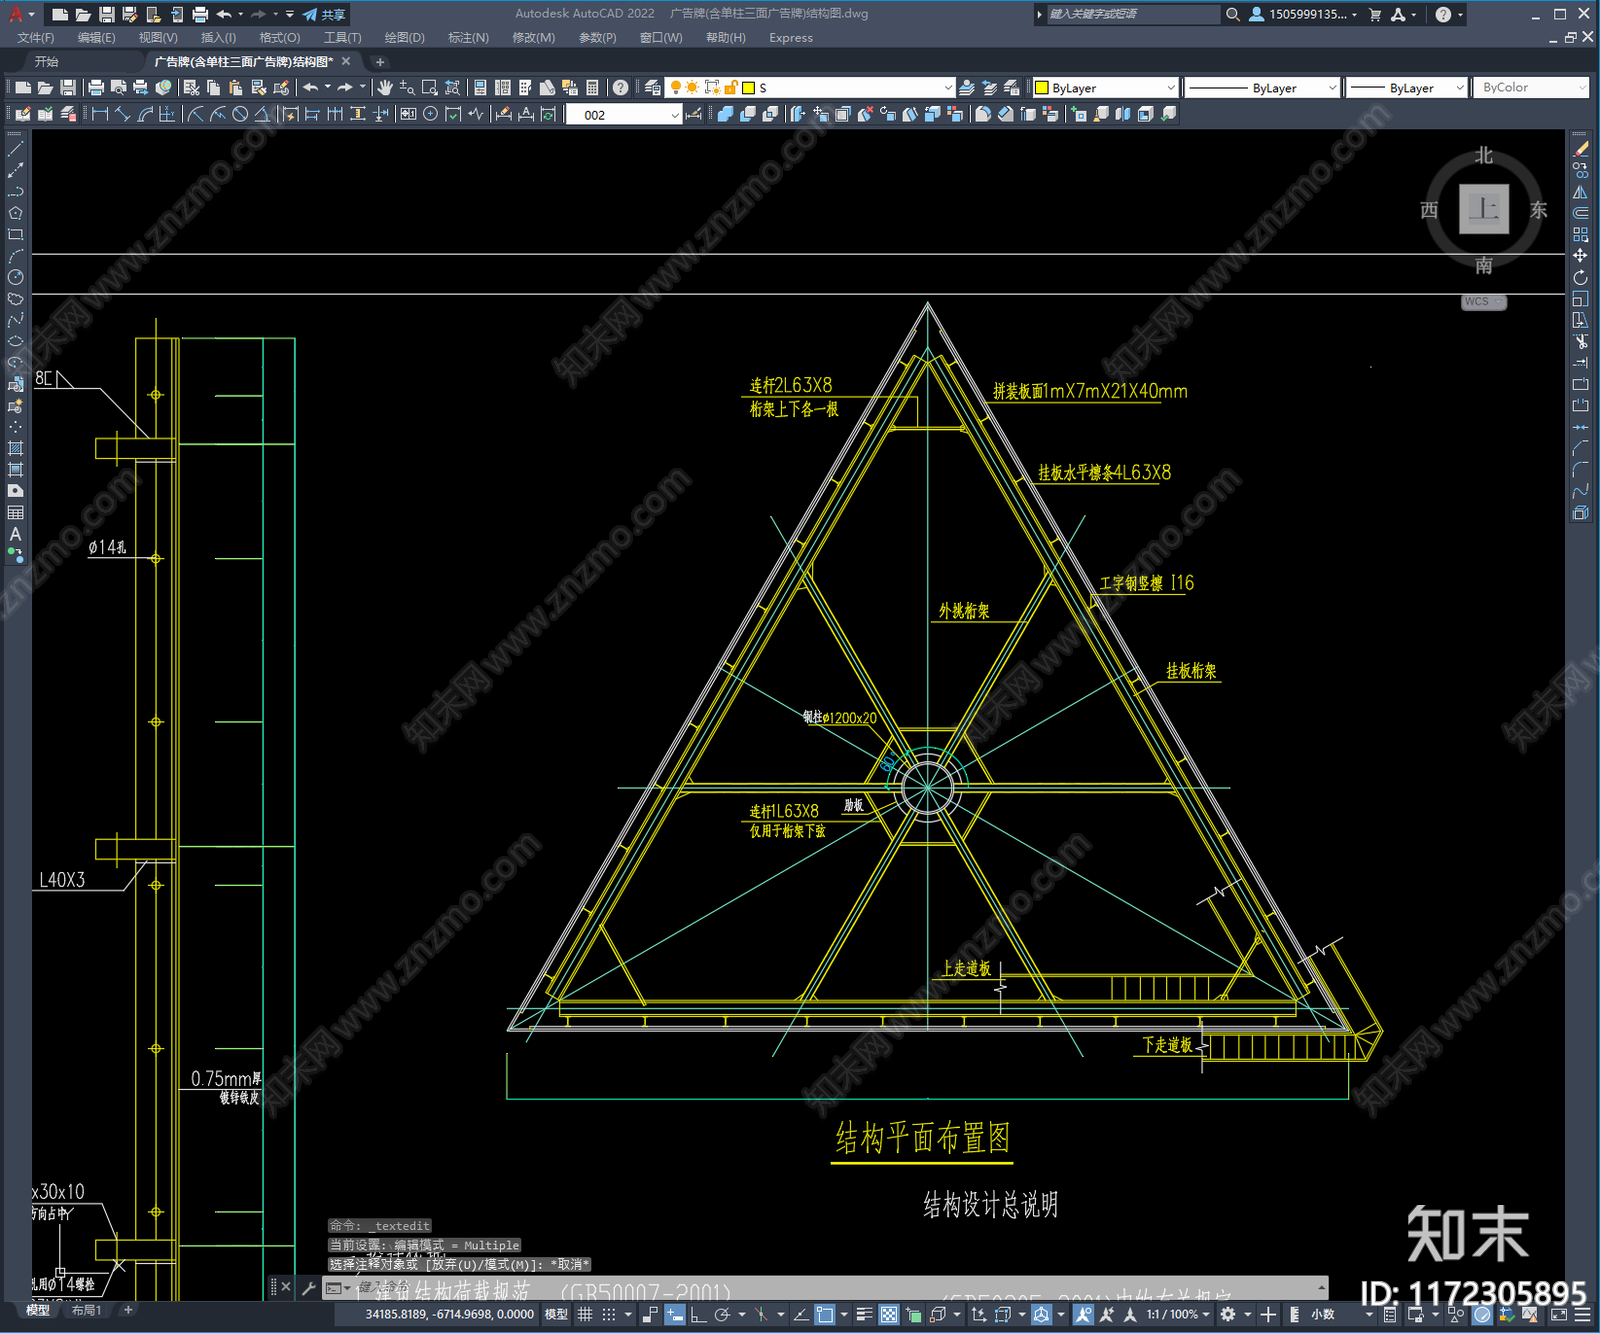
Task: Click the search keyword input field
Action: (1132, 14)
